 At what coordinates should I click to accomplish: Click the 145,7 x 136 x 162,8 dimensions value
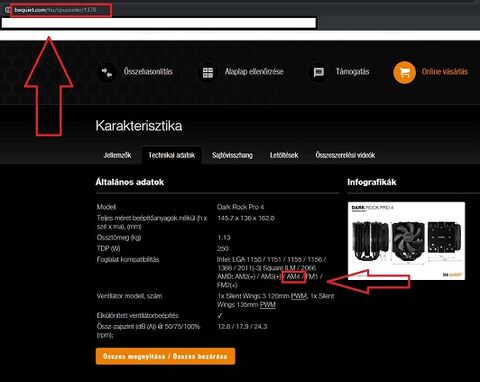pyautogui.click(x=246, y=218)
